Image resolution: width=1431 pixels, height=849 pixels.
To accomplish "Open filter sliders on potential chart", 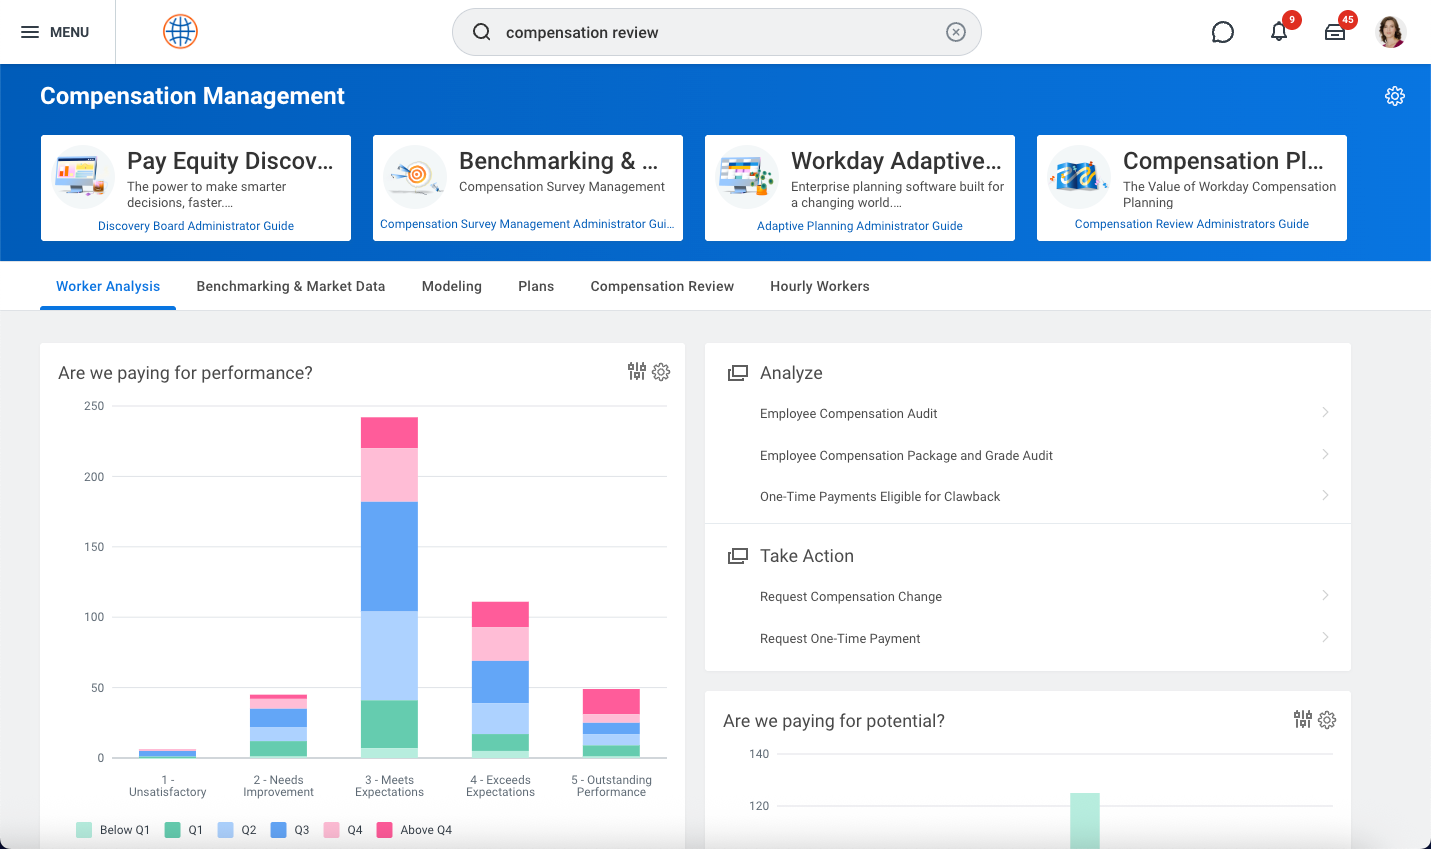I will pyautogui.click(x=1302, y=719).
